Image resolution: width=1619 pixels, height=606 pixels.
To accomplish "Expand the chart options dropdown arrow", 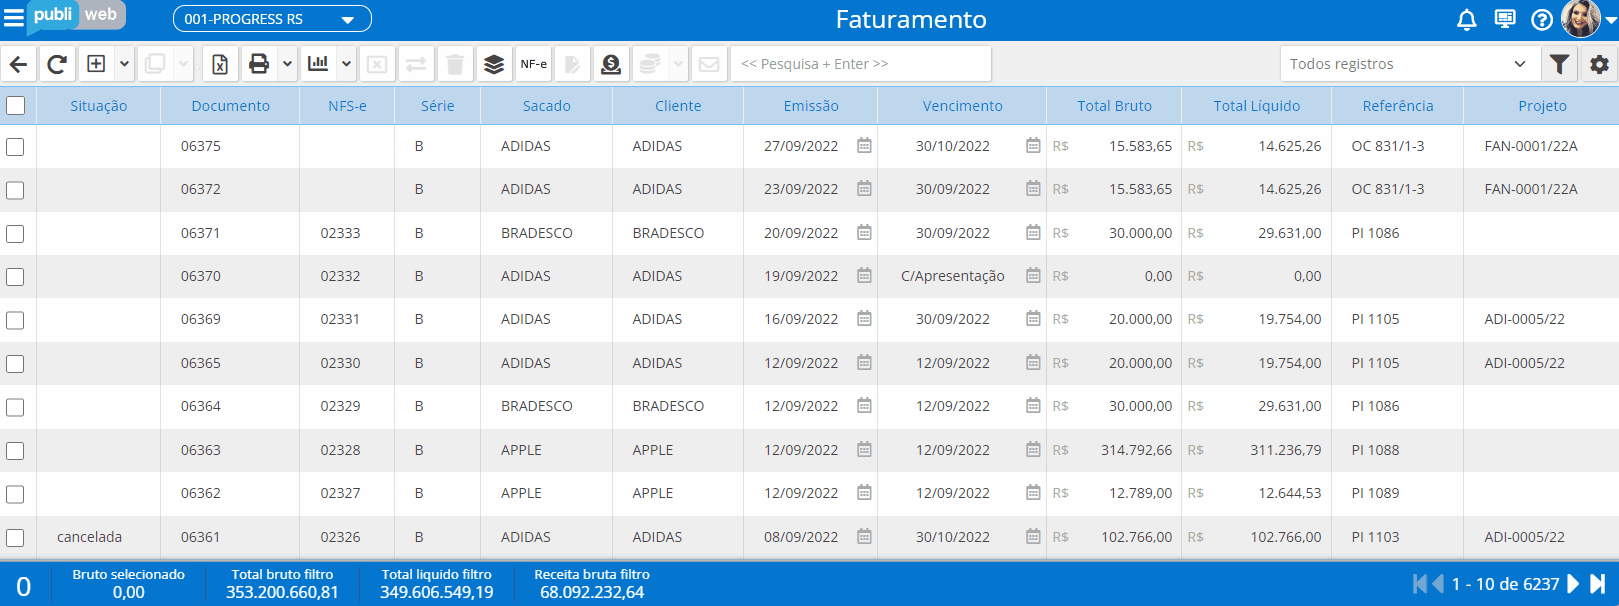I will (346, 64).
